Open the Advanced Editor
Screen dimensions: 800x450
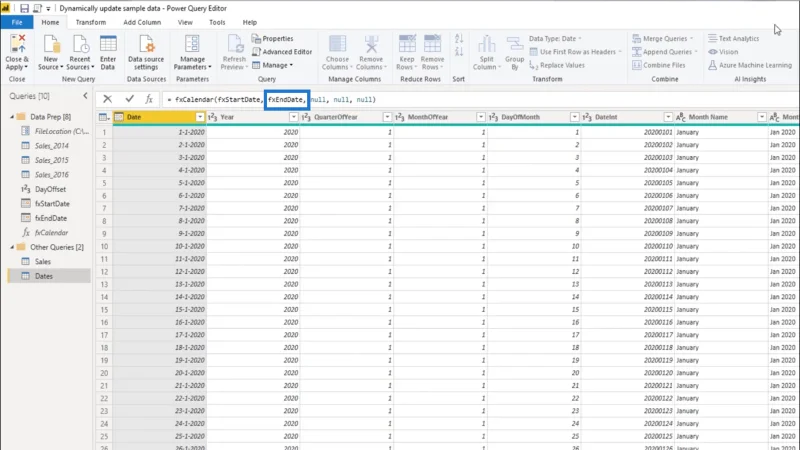point(282,52)
